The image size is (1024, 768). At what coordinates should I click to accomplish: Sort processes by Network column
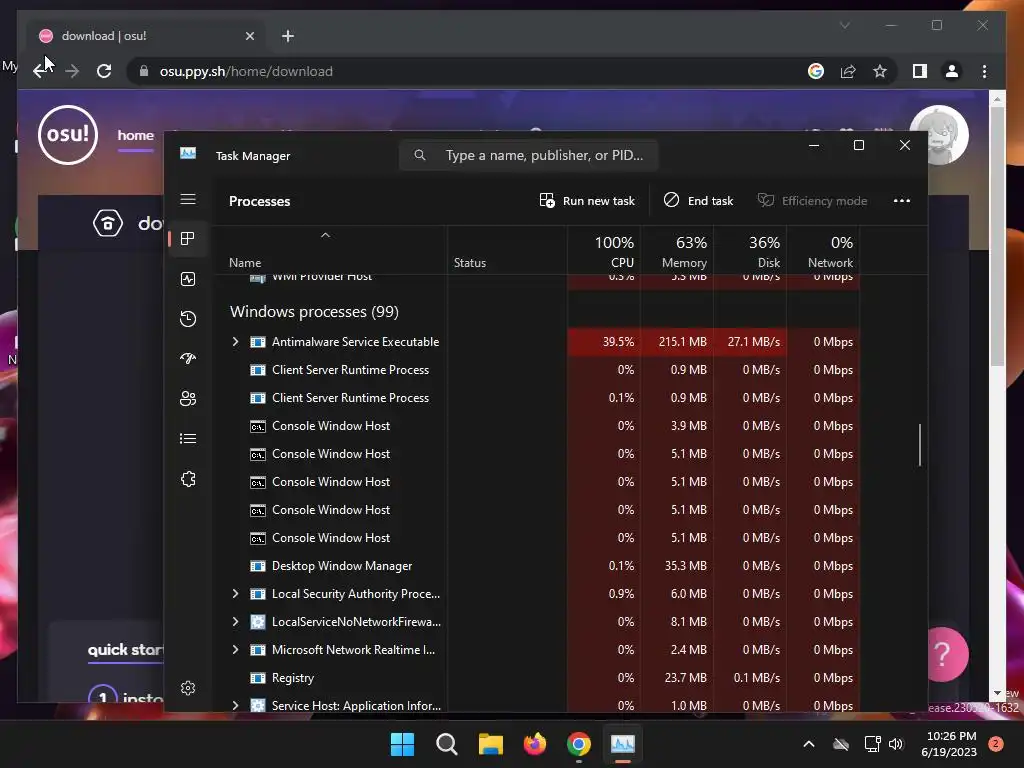824,251
